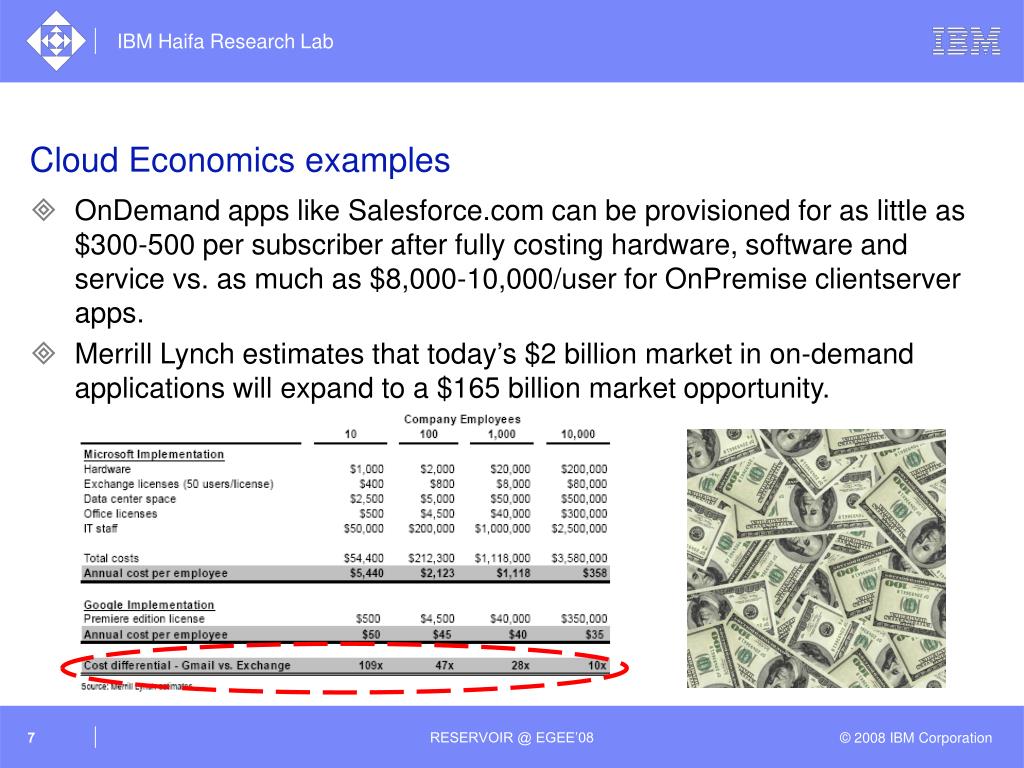Image resolution: width=1024 pixels, height=768 pixels.
Task: Click the slide number 7 in footer
Action: (31, 738)
